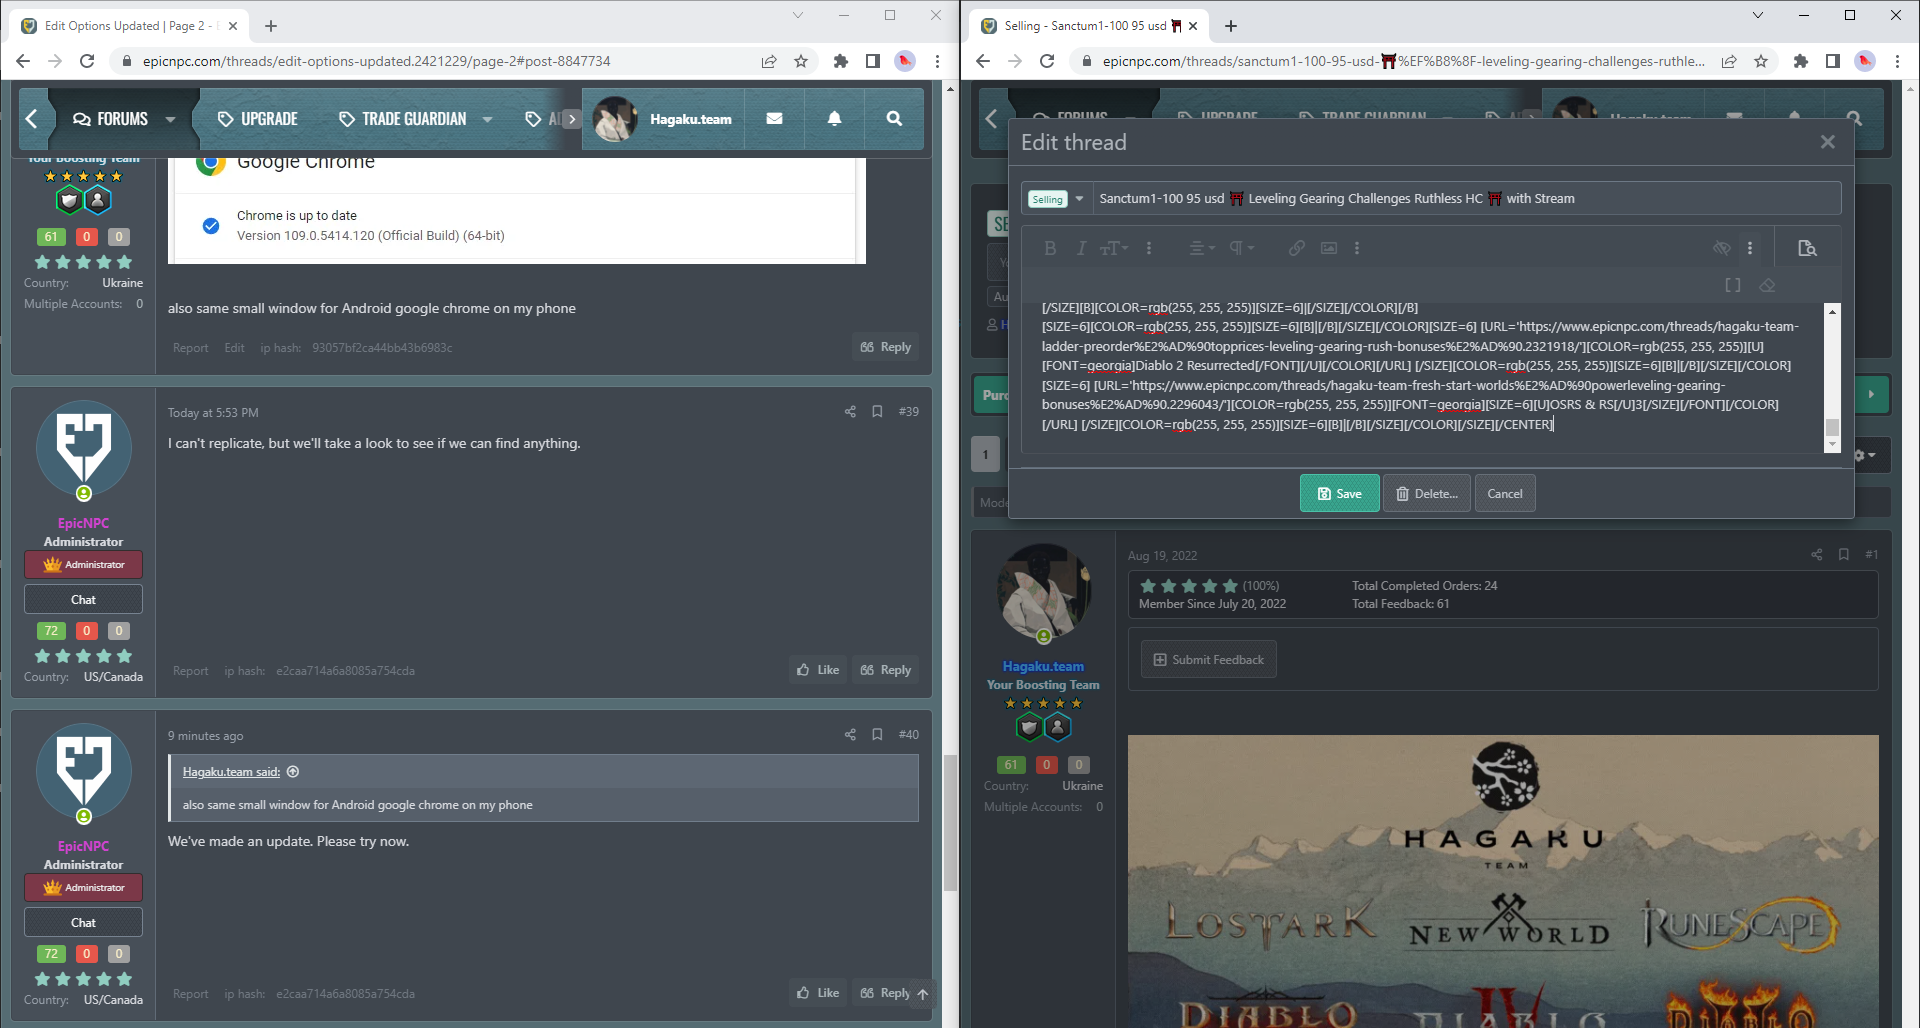The height and width of the screenshot is (1028, 1920).
Task: Open the extensions puzzle icon in left window
Action: coord(841,61)
